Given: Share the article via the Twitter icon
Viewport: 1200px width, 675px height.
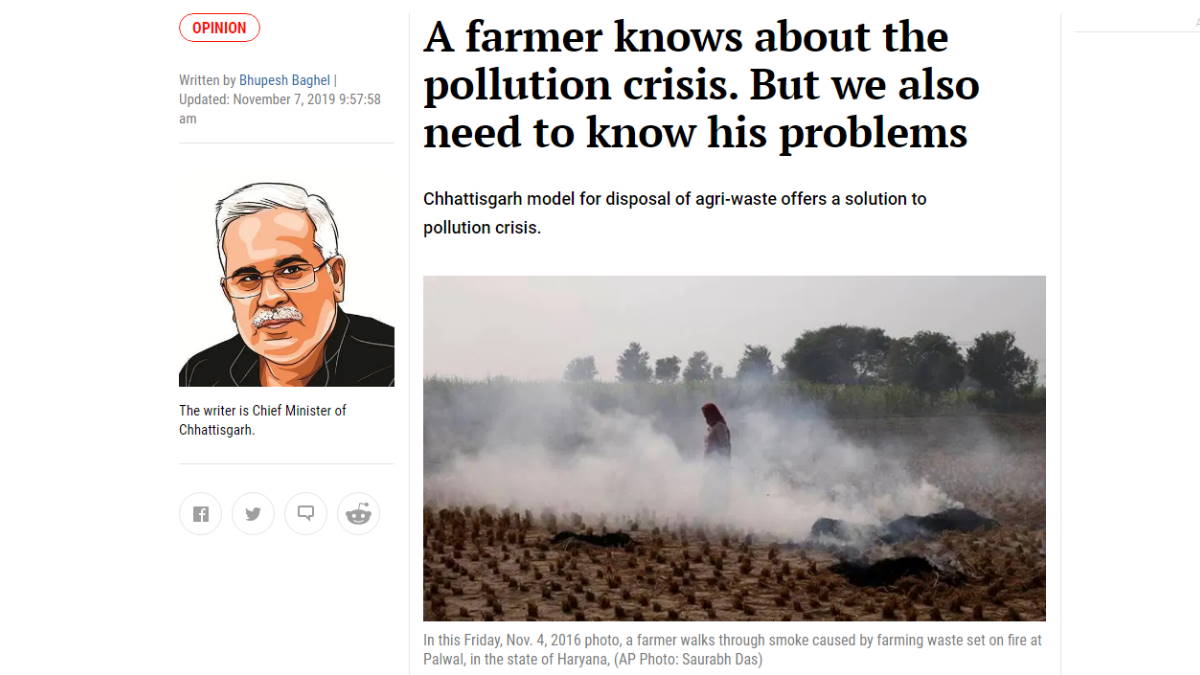Looking at the screenshot, I should pos(253,514).
